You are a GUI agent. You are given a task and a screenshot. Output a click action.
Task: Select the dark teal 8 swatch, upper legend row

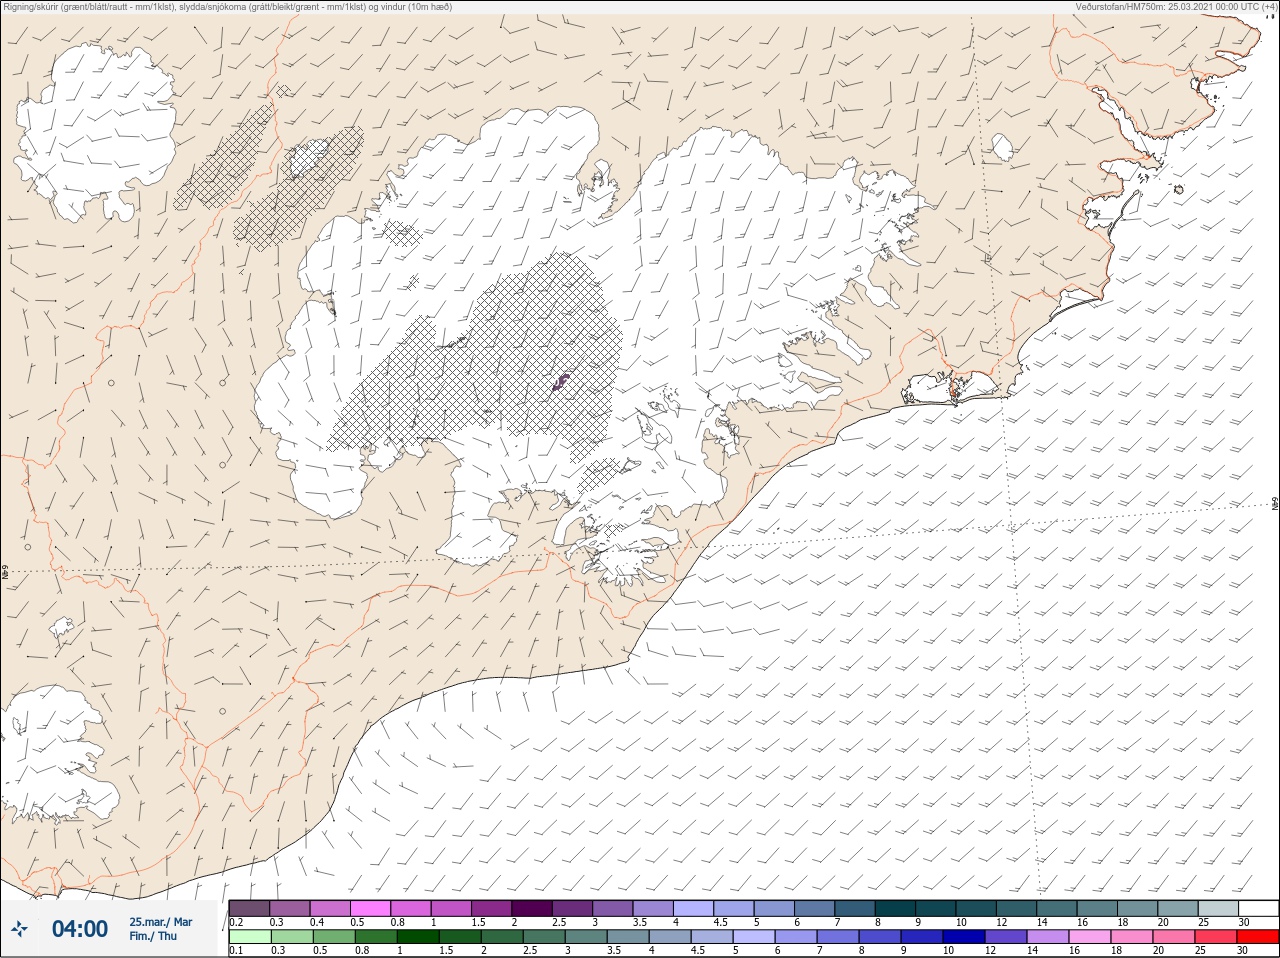[x=895, y=909]
